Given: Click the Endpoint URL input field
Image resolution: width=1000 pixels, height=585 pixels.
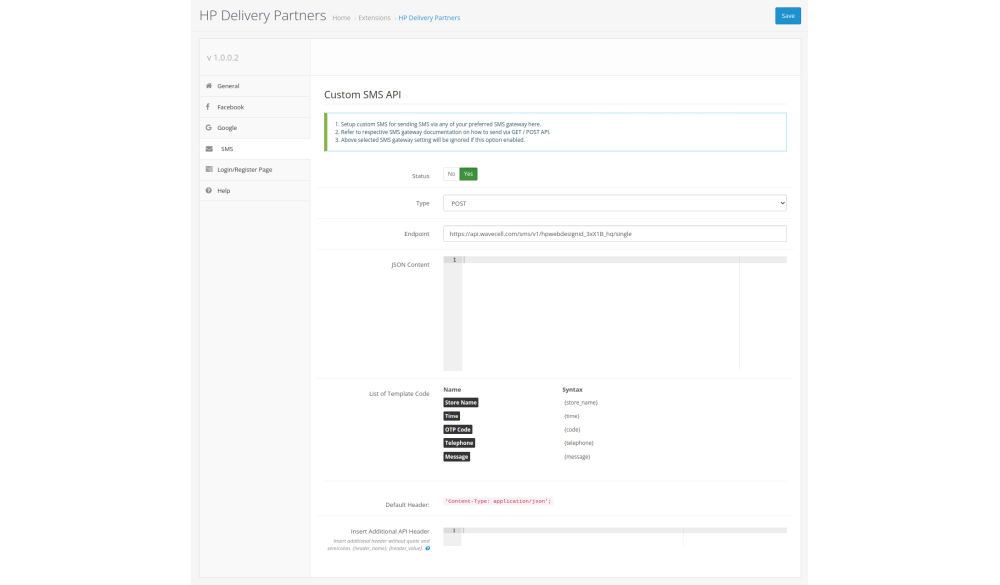Looking at the screenshot, I should [x=614, y=233].
